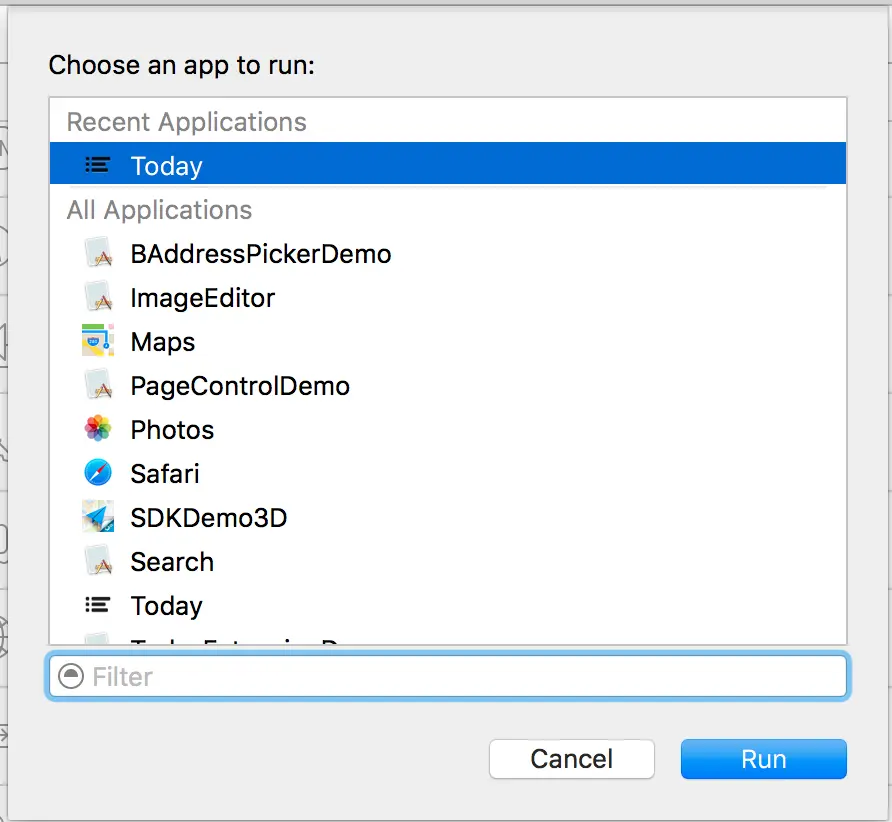Choose Safari from All Applications

click(x=448, y=473)
